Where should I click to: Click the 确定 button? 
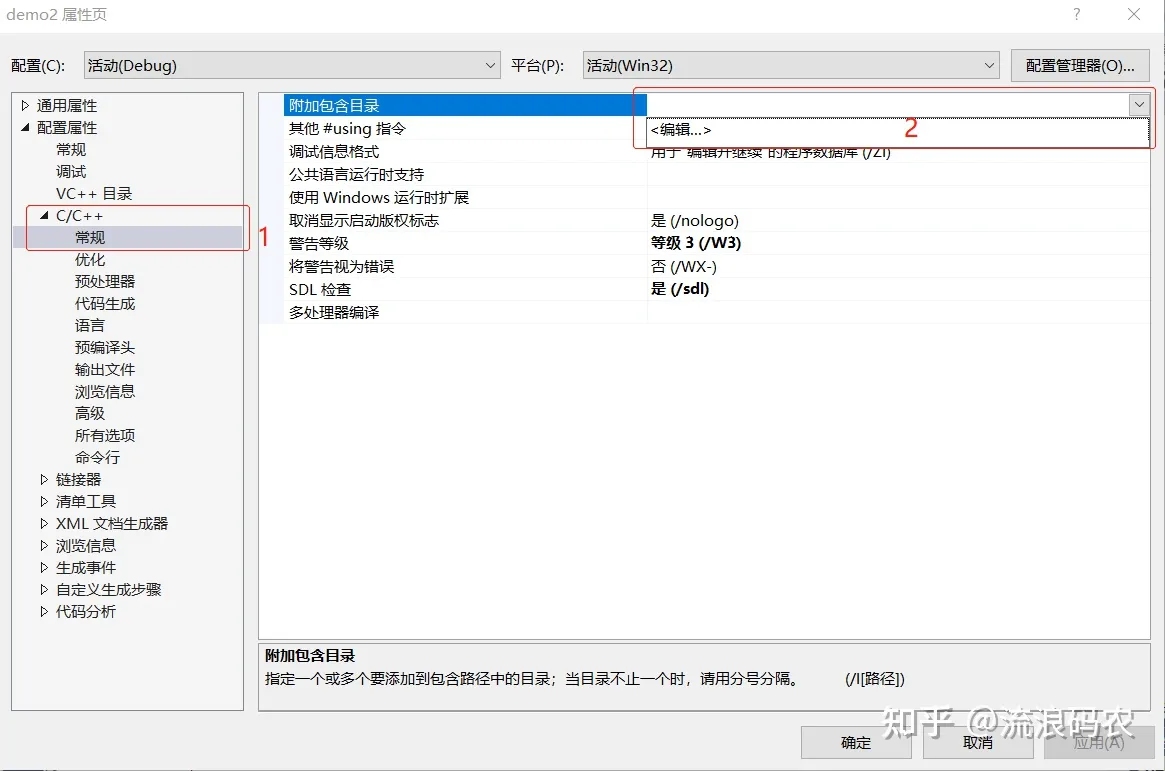pos(855,742)
